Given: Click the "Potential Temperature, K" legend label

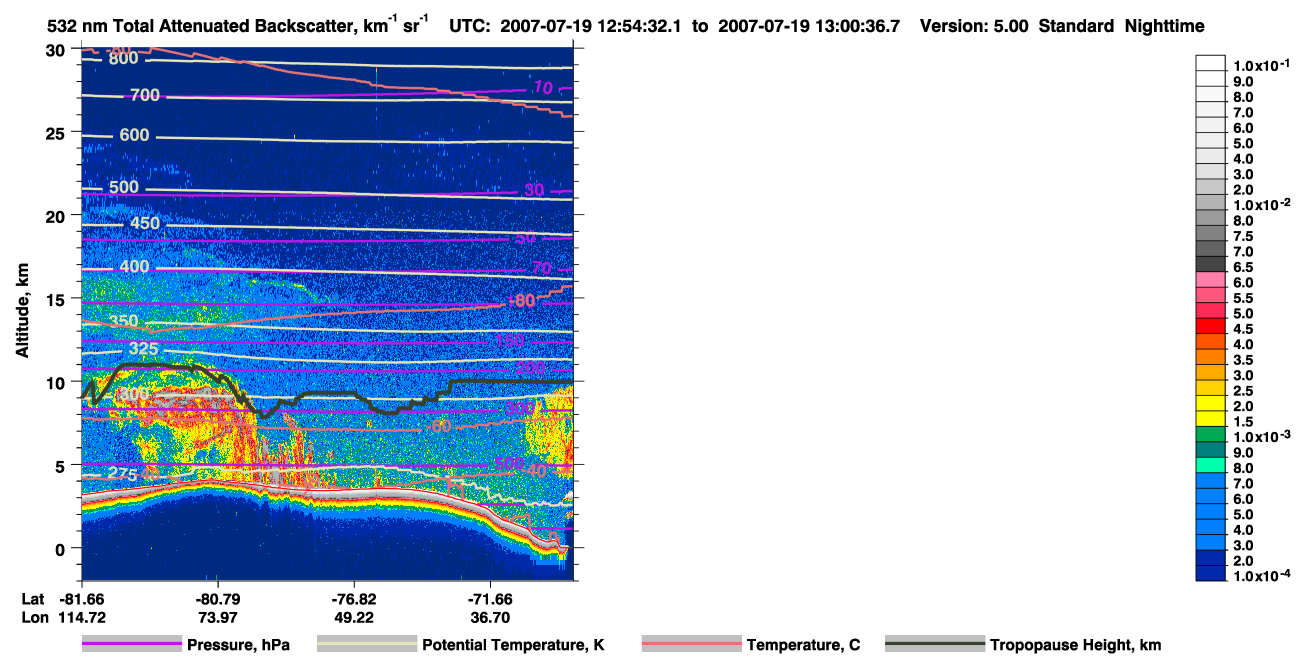Looking at the screenshot, I should (513, 645).
